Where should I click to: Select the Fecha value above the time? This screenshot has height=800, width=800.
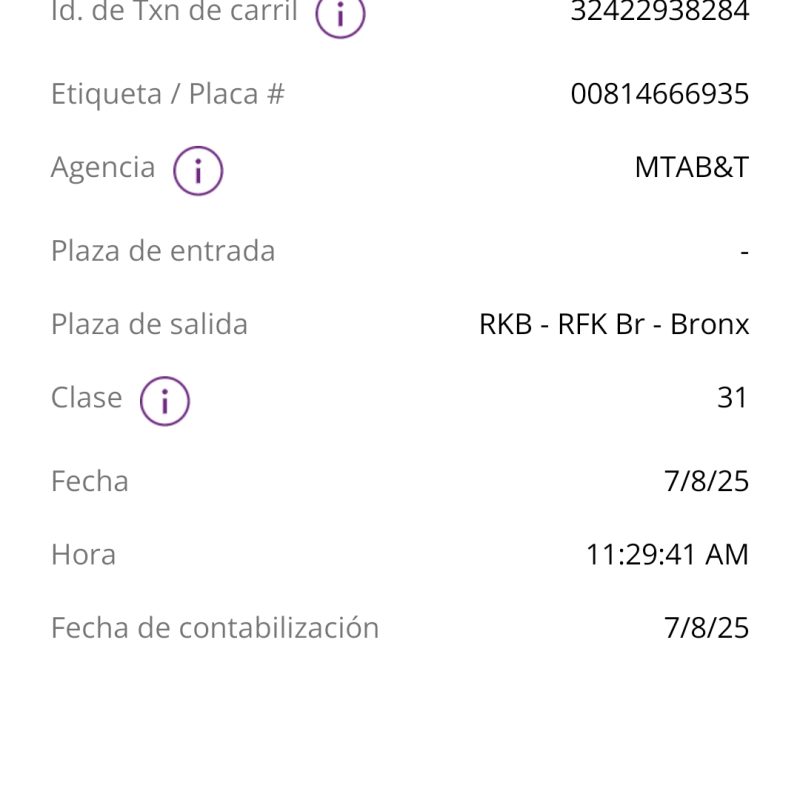pyautogui.click(x=706, y=481)
